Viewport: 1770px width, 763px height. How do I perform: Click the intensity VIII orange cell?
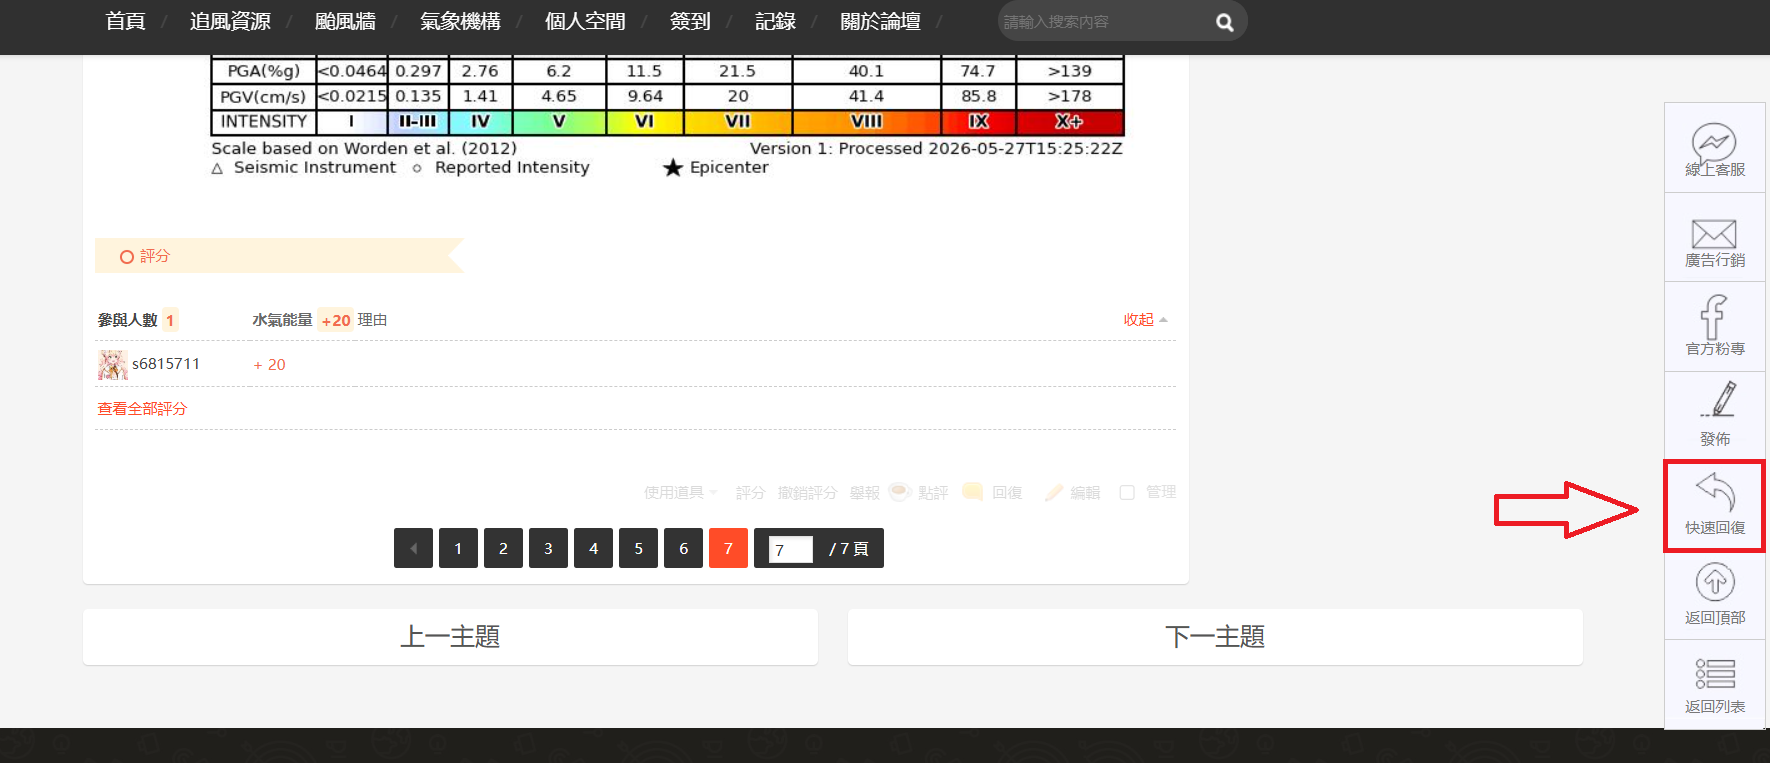pyautogui.click(x=866, y=122)
